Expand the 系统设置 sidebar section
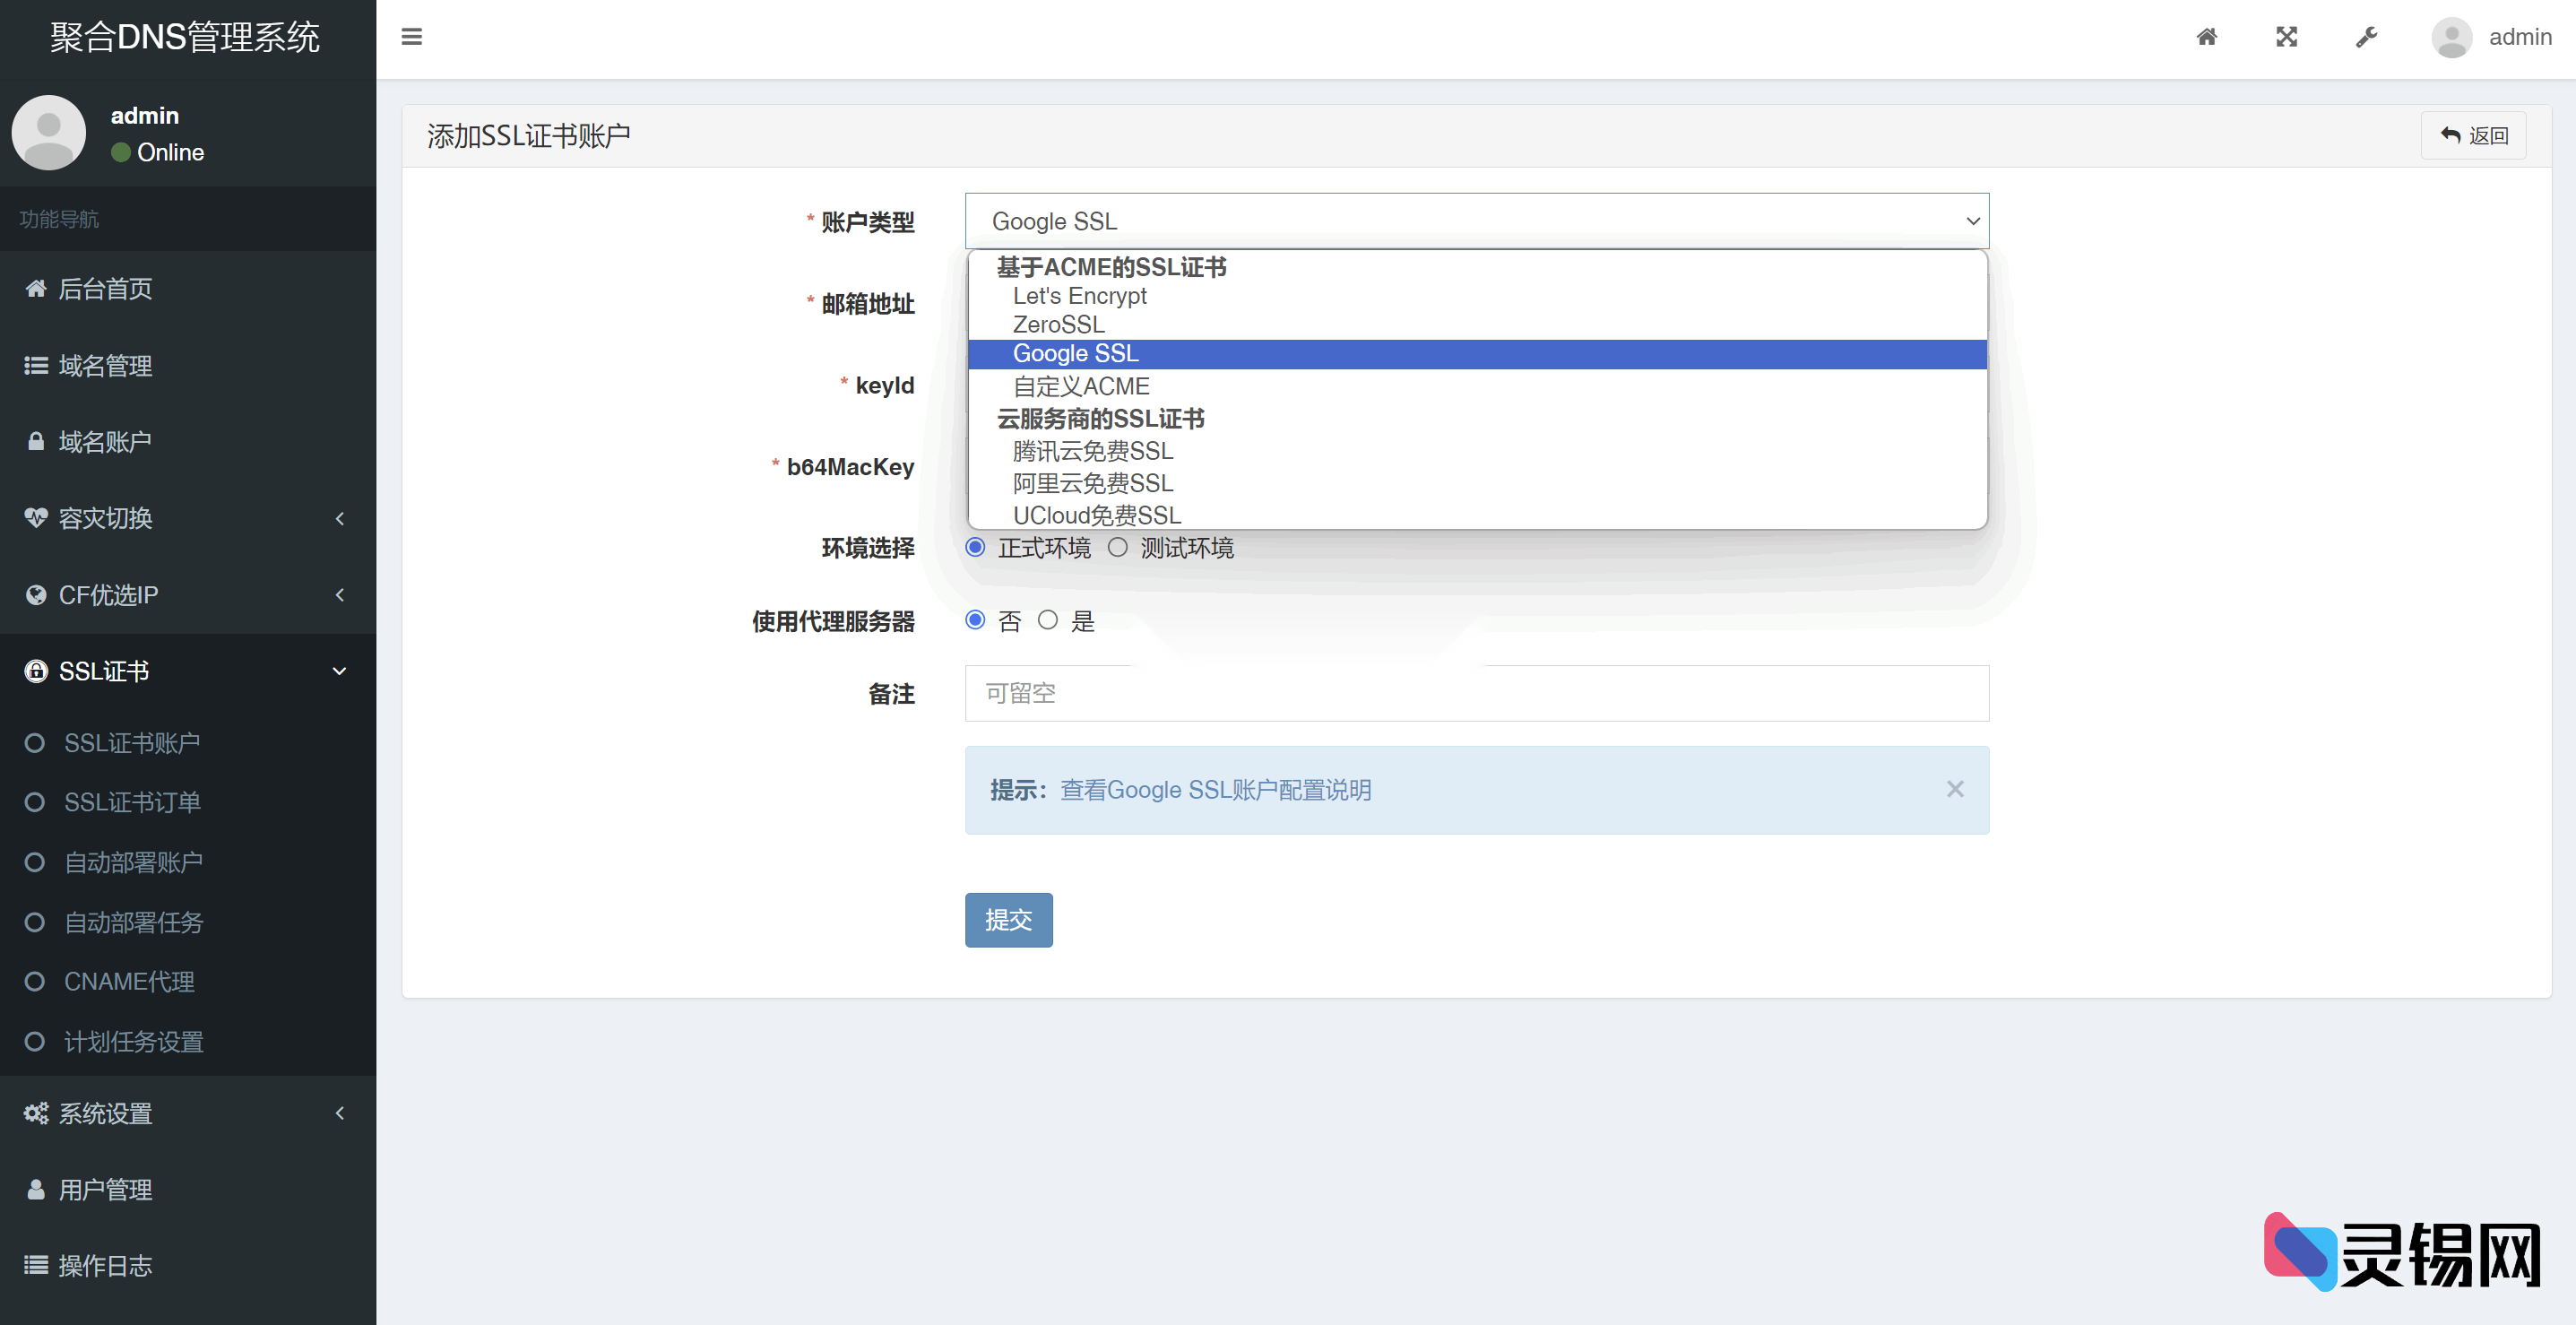The width and height of the screenshot is (2576, 1325). (x=104, y=1113)
